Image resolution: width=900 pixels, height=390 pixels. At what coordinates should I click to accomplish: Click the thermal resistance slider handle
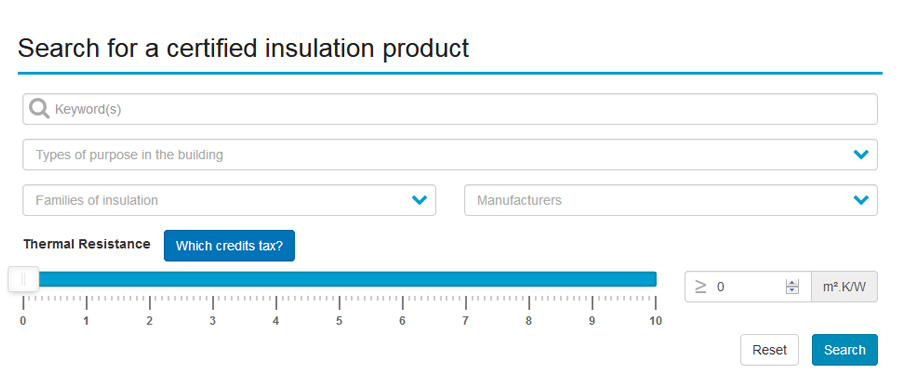coord(23,279)
